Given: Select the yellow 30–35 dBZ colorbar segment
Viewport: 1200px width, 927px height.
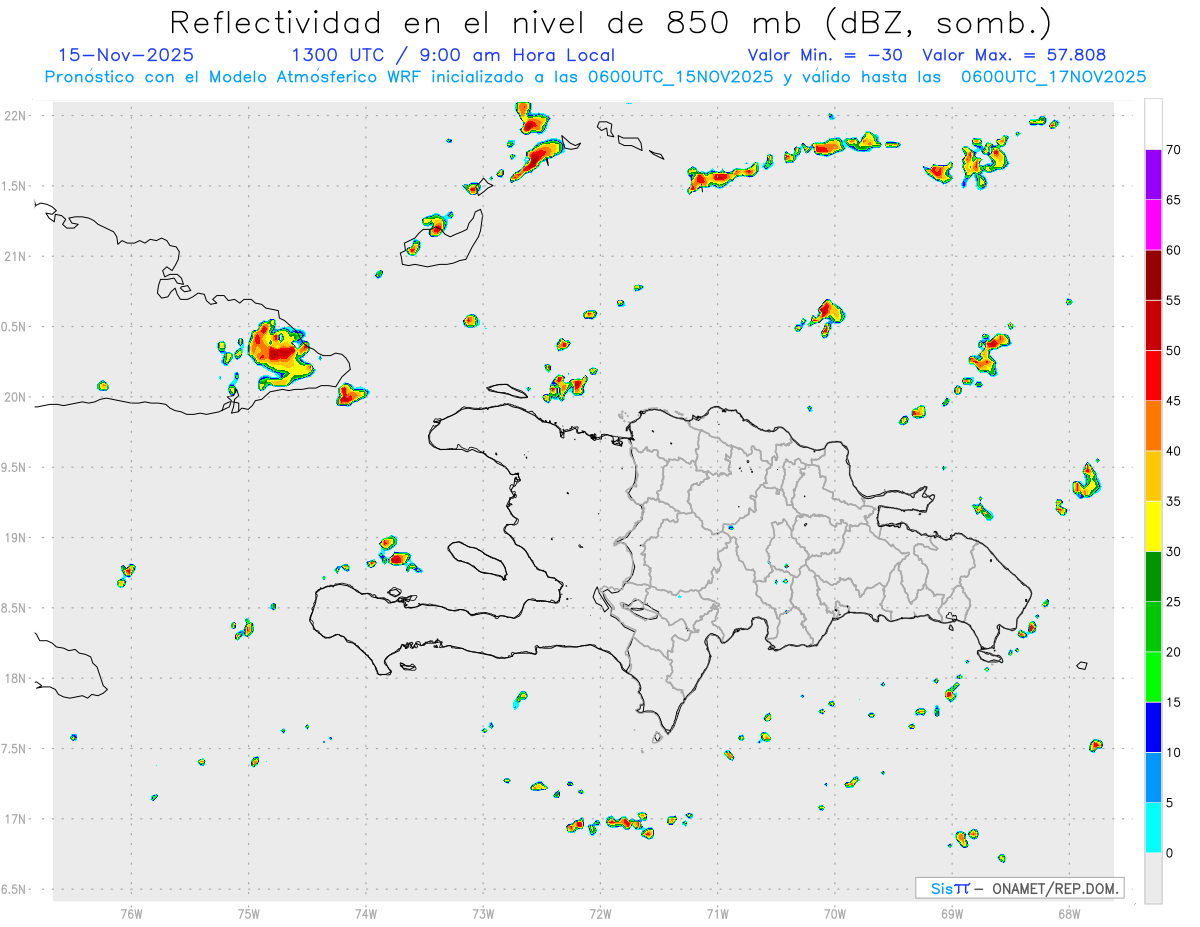Looking at the screenshot, I should 1153,526.
